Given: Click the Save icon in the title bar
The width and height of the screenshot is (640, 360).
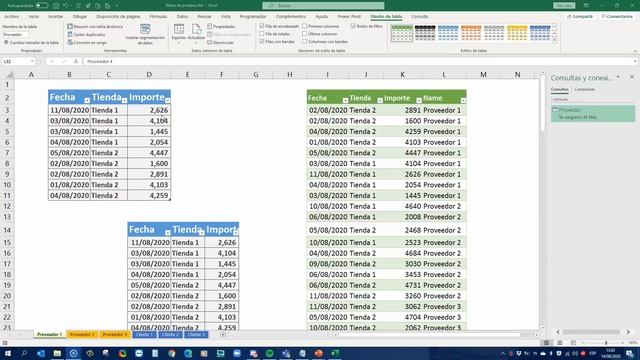Looking at the screenshot, I should tap(56, 6).
